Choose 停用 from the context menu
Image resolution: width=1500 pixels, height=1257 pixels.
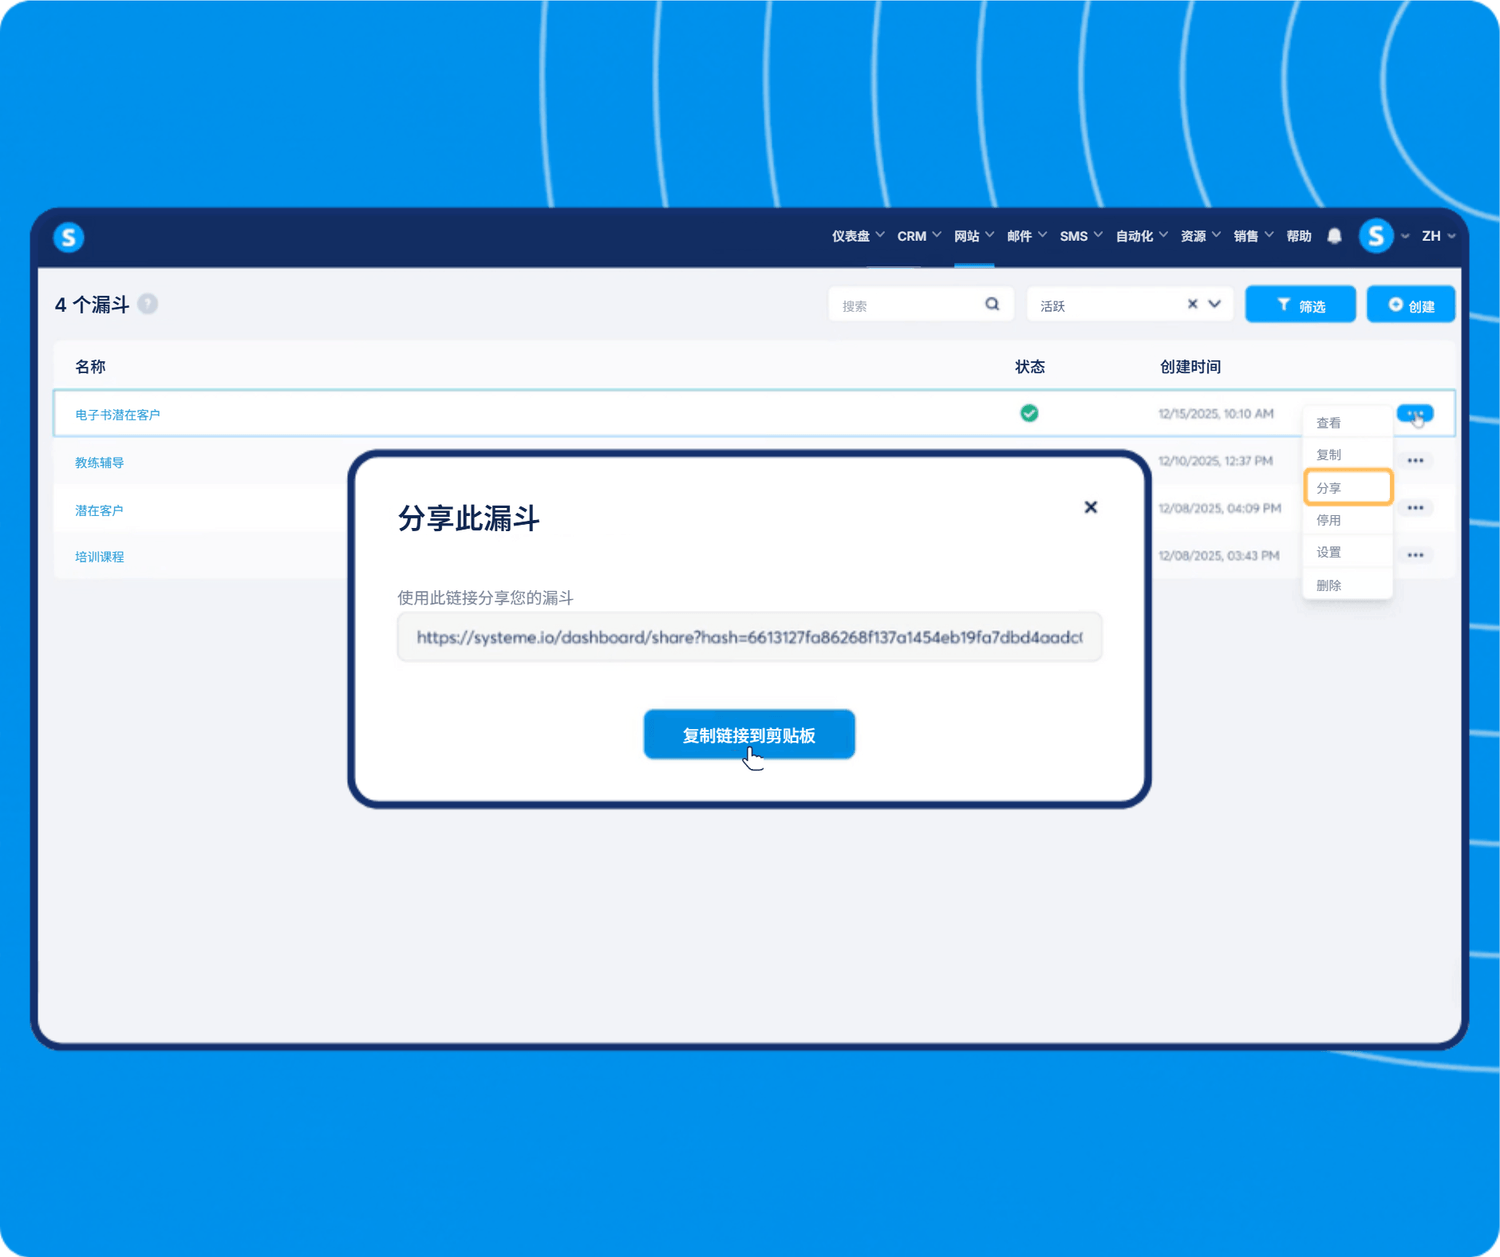tap(1347, 520)
